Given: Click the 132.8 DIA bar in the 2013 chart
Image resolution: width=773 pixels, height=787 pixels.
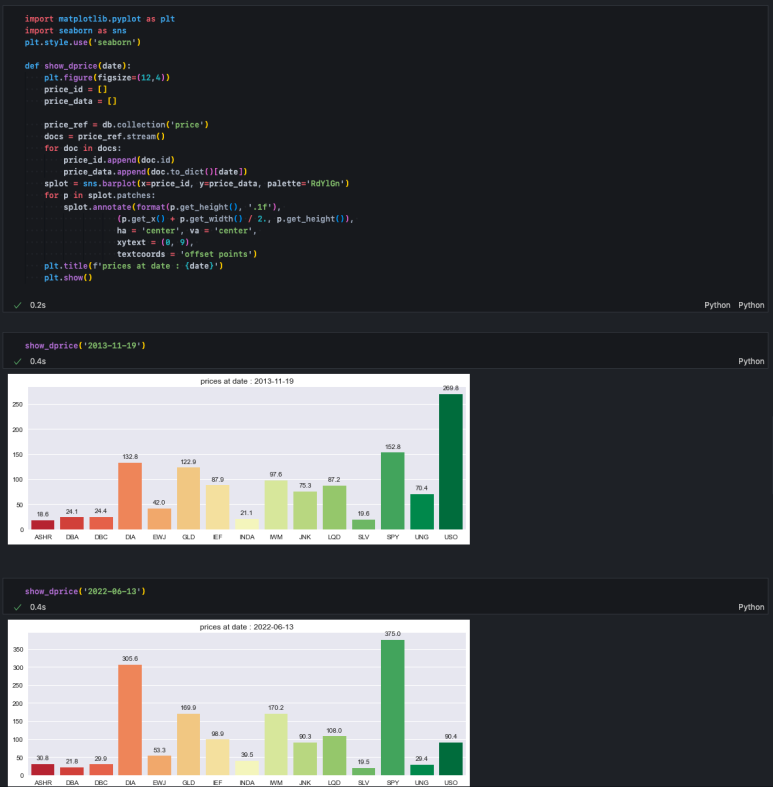Looking at the screenshot, I should click(x=130, y=496).
